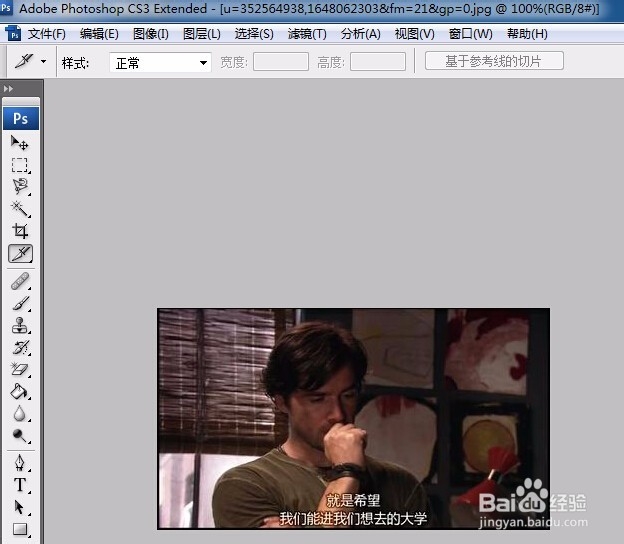
Task: Select the Paint Bucket tool
Action: pyautogui.click(x=20, y=392)
